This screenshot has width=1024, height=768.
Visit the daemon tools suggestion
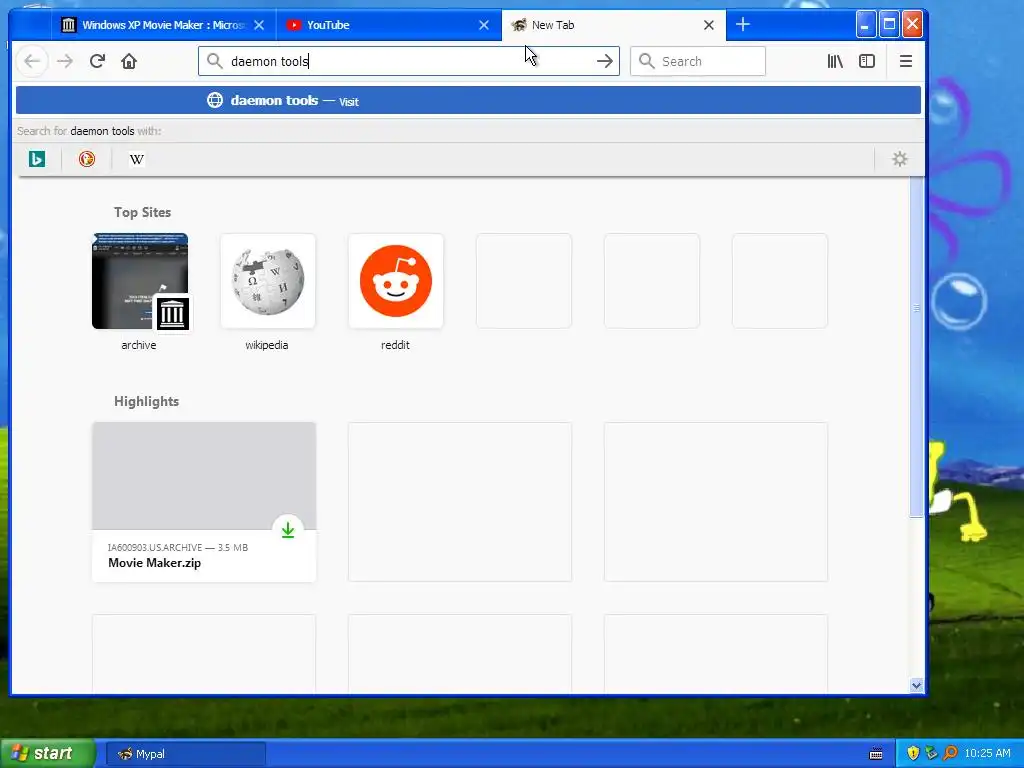[468, 101]
